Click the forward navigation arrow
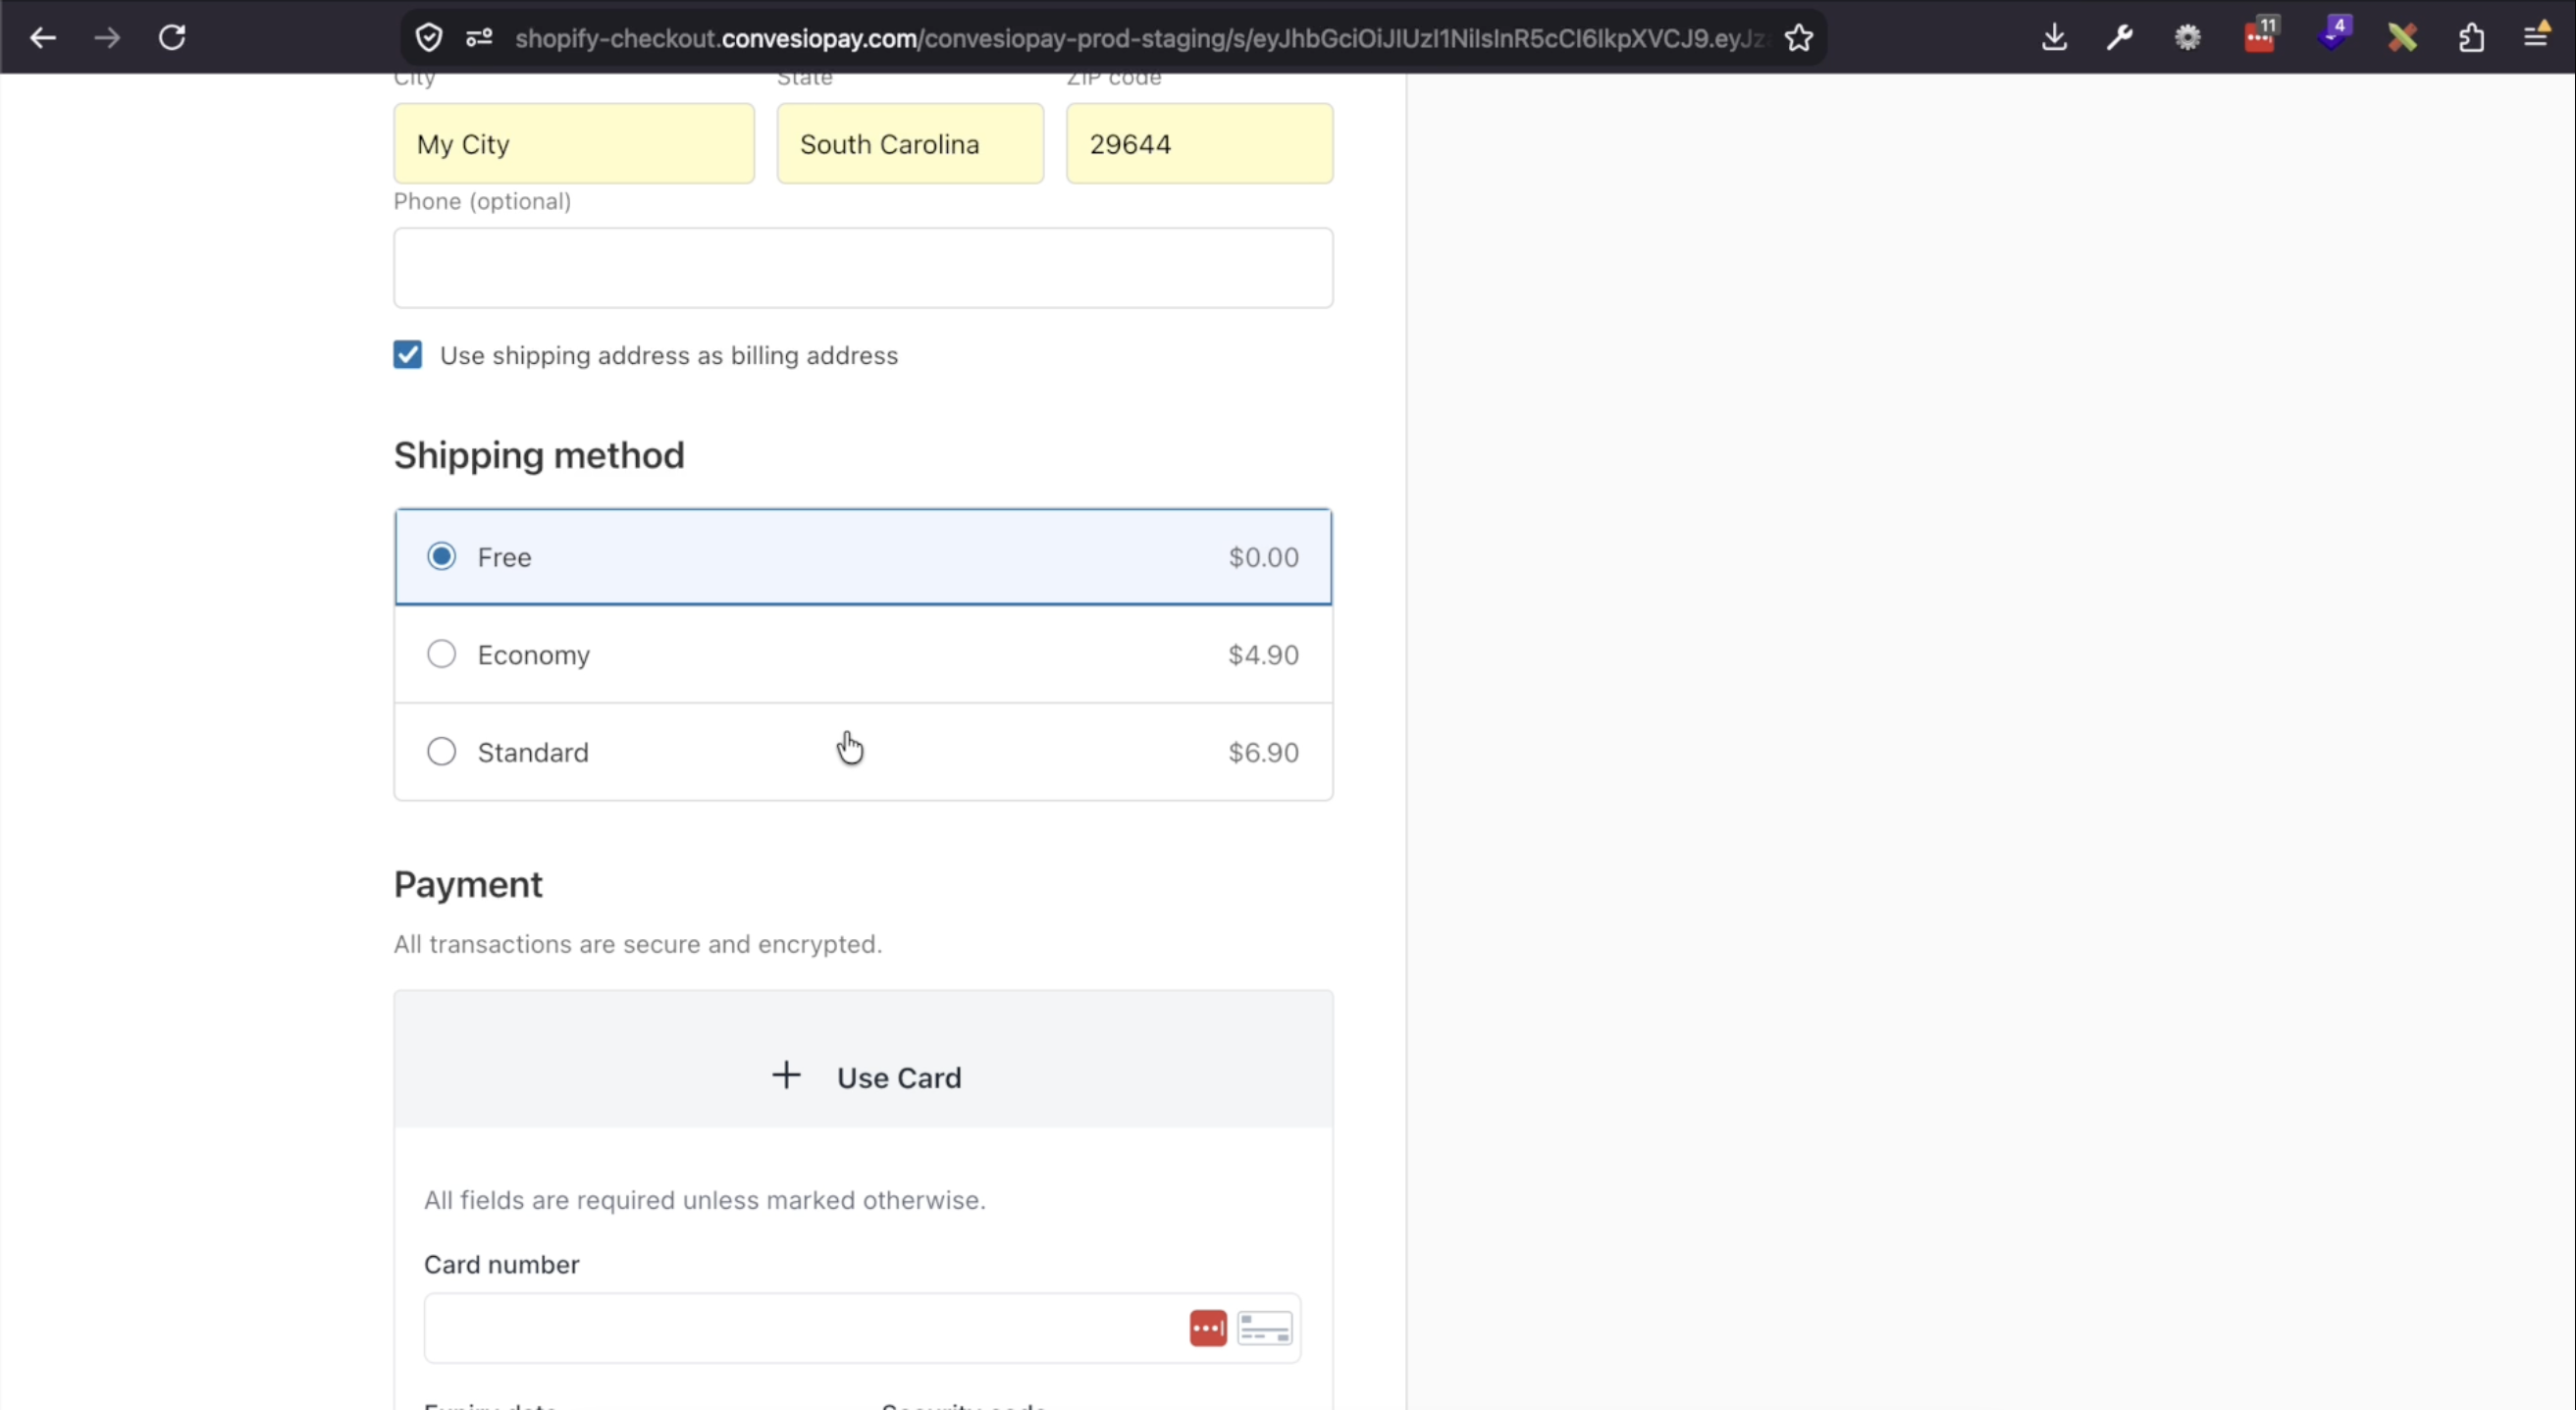The height and width of the screenshot is (1410, 2576). [107, 38]
